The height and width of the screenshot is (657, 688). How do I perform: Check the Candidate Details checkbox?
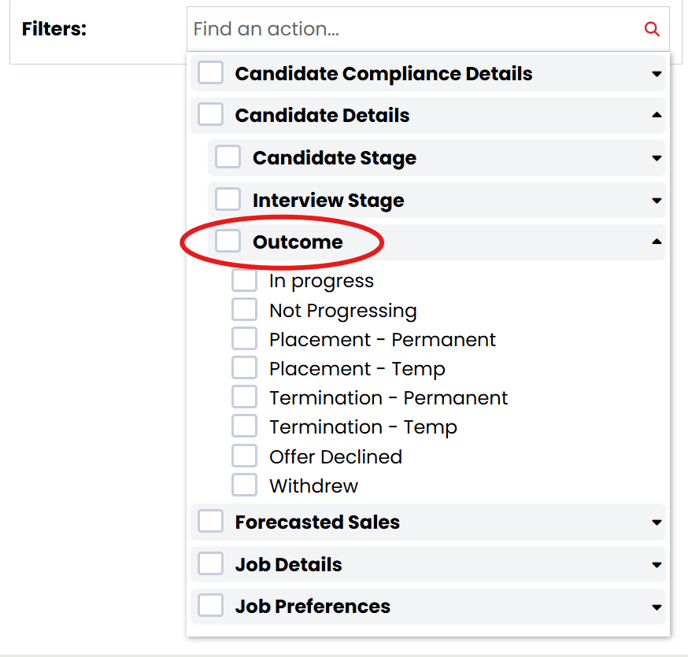(x=211, y=115)
